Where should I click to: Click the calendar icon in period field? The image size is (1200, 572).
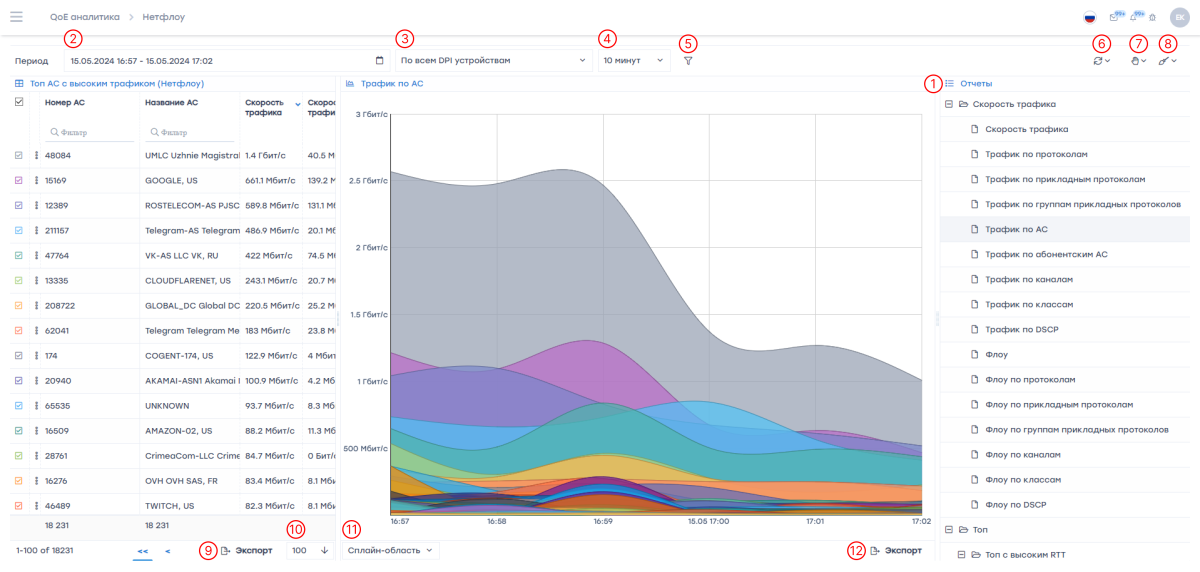(x=379, y=61)
